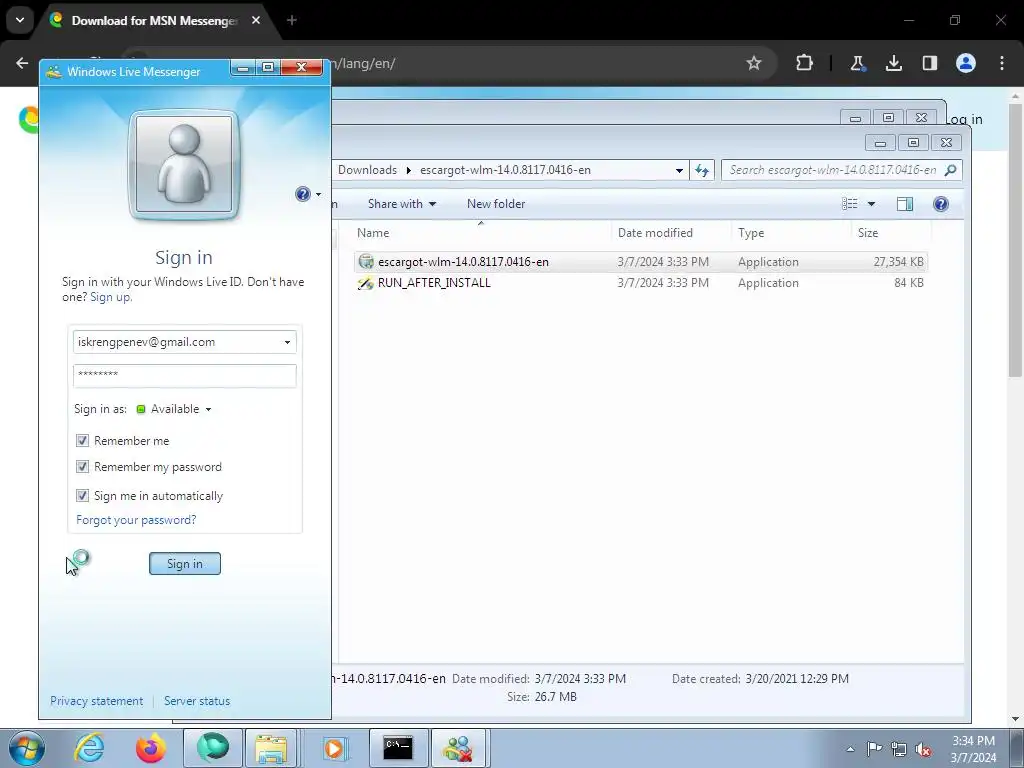Click the Messenger help question mark icon
Screen dimensions: 1024x768
[x=302, y=194]
